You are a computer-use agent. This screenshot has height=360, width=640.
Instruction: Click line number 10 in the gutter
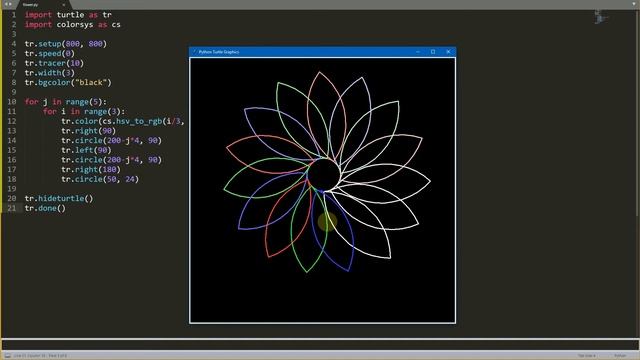click(x=12, y=102)
